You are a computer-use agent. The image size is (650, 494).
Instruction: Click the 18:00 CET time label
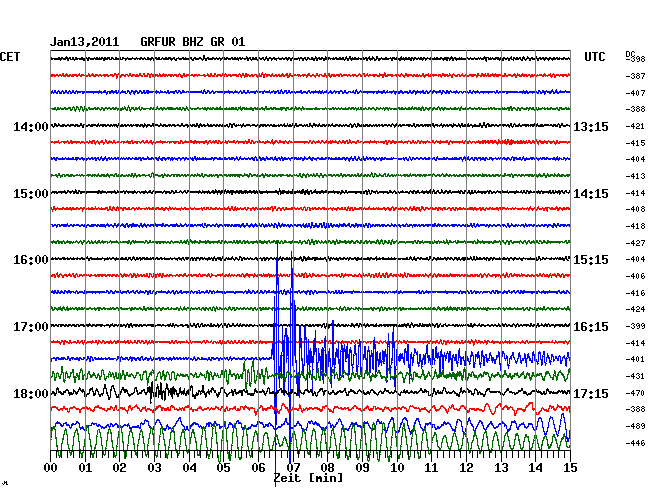coord(31,393)
